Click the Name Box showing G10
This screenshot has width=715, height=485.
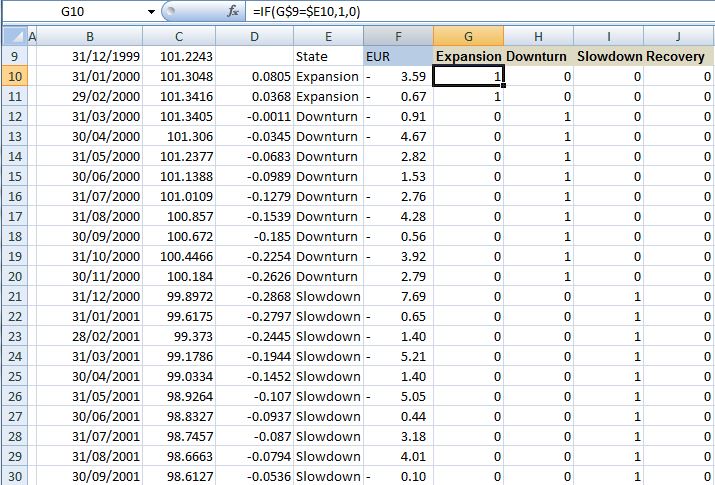pos(73,12)
